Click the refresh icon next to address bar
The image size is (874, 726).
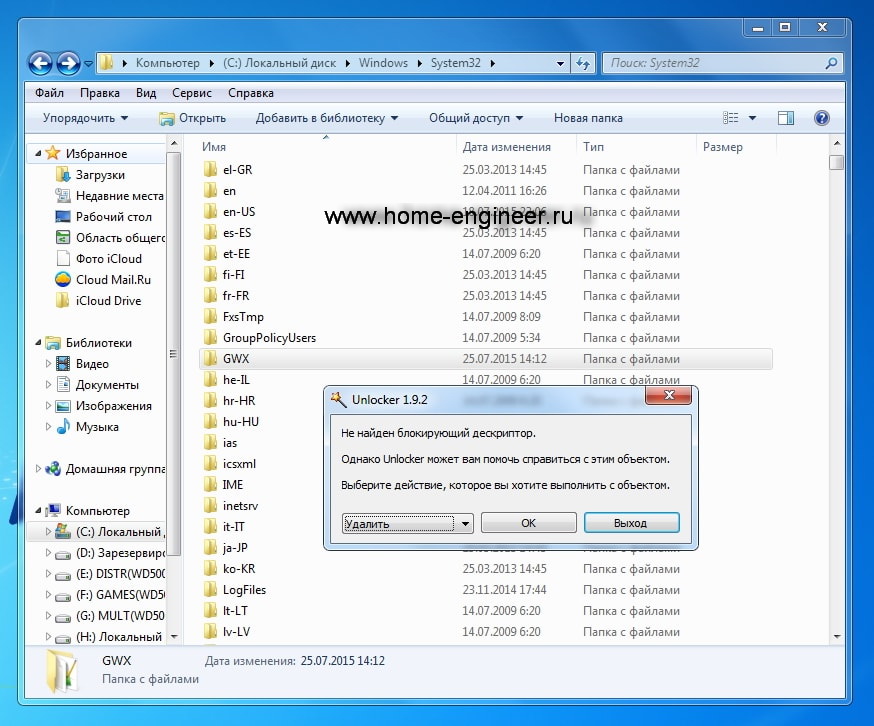click(x=583, y=63)
